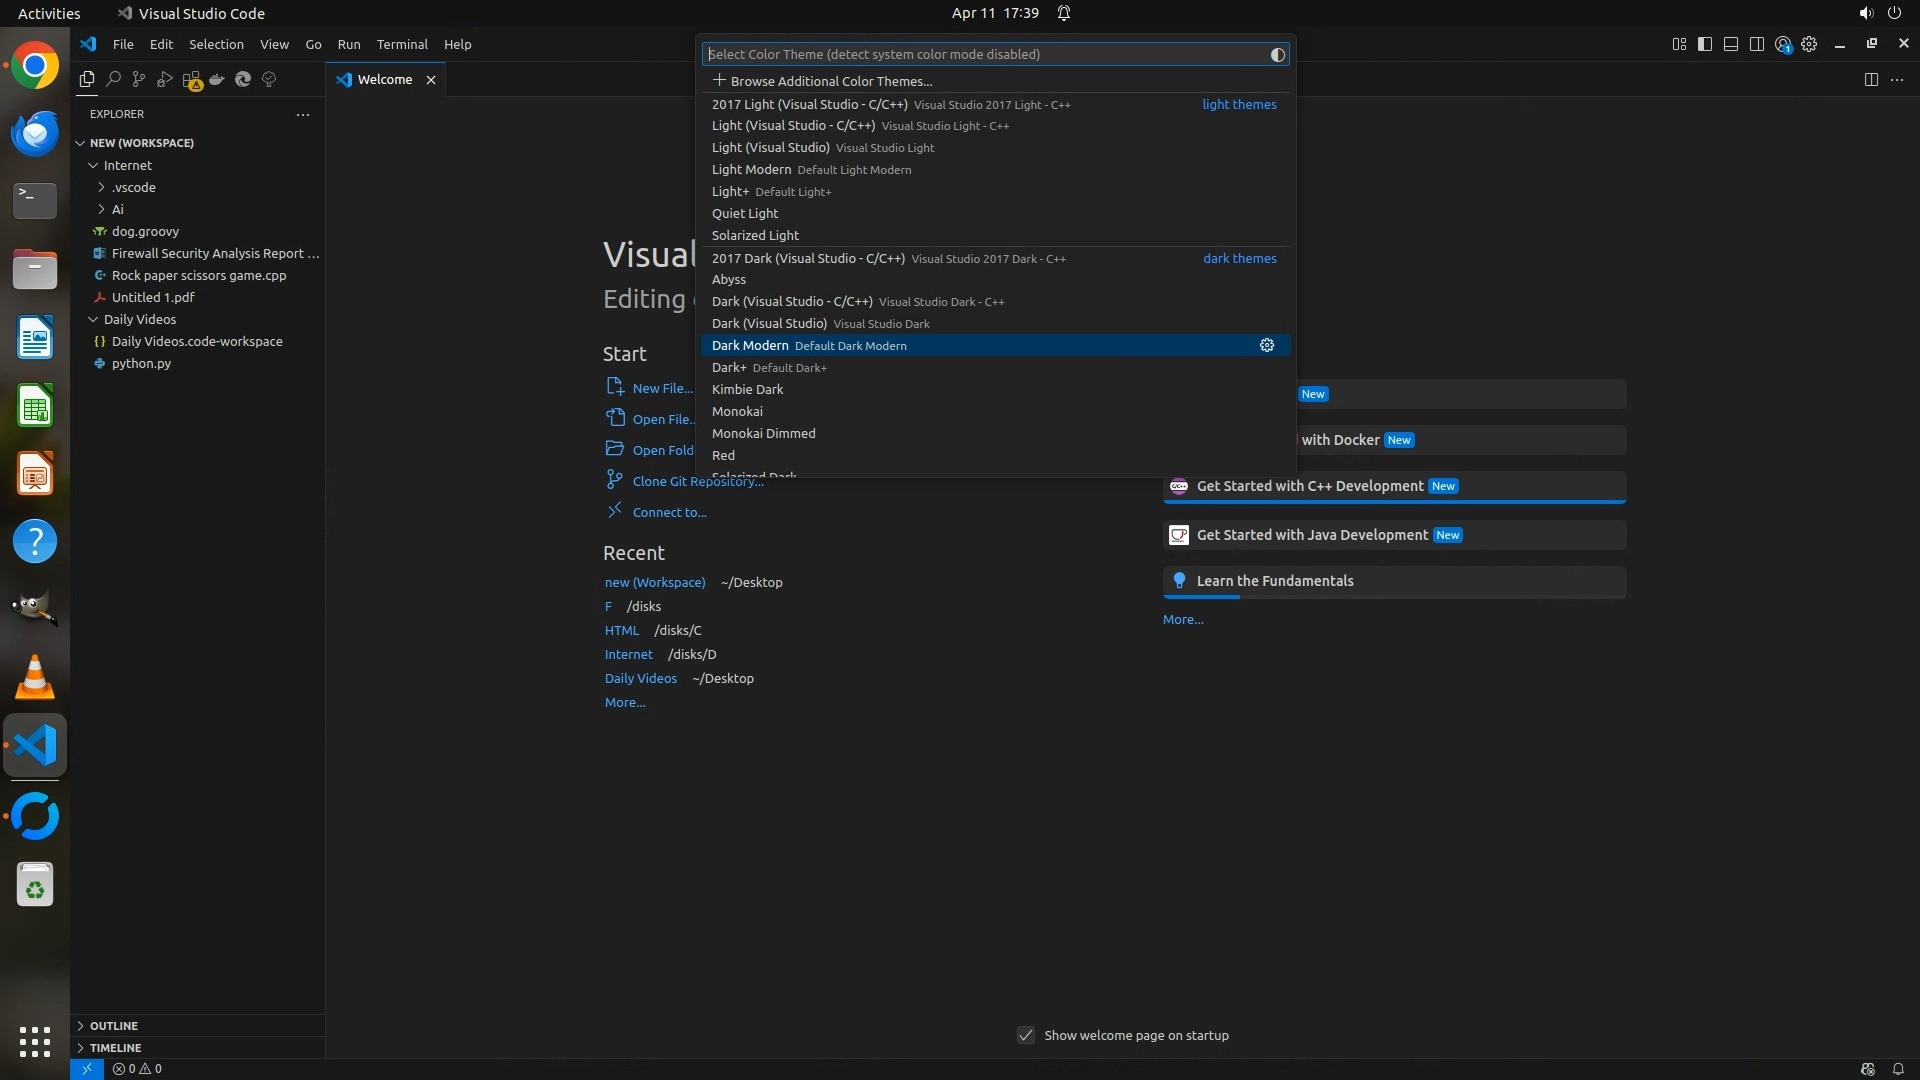Open the Docker view in activity bar
1920x1080 pixels.
pyautogui.click(x=217, y=79)
